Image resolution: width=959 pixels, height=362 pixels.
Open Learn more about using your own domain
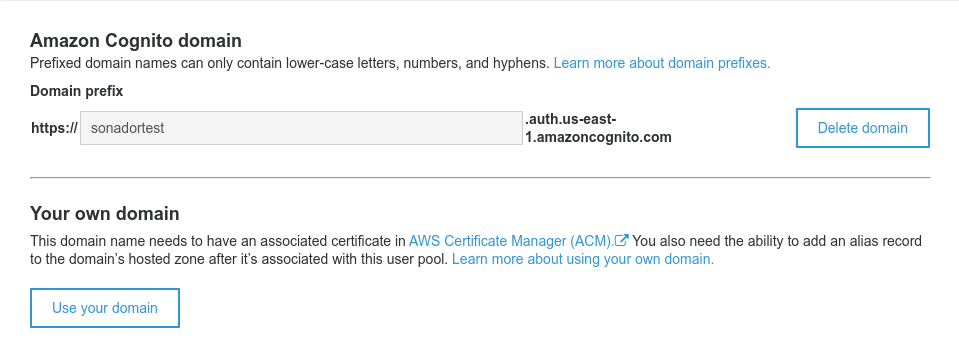coord(583,259)
